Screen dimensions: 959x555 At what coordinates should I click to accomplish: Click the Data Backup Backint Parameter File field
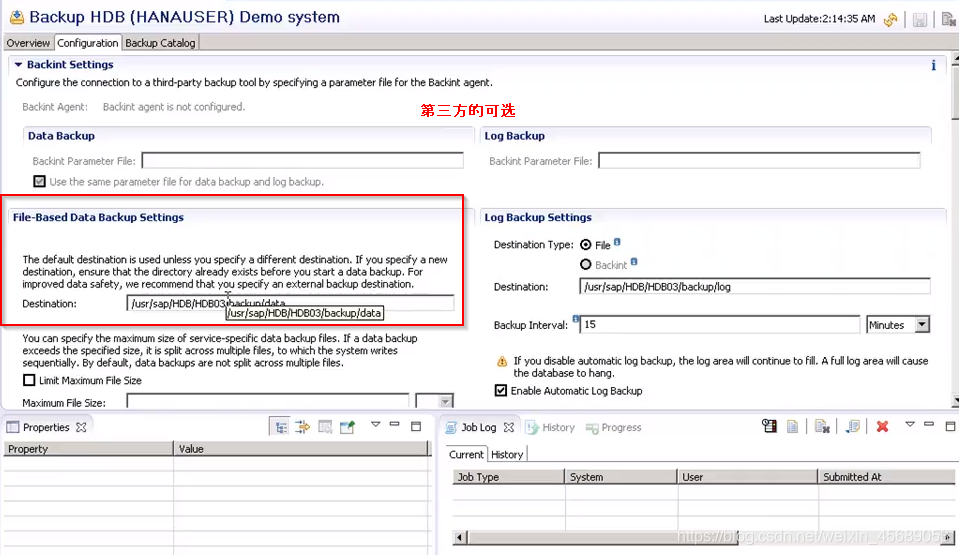[302, 160]
